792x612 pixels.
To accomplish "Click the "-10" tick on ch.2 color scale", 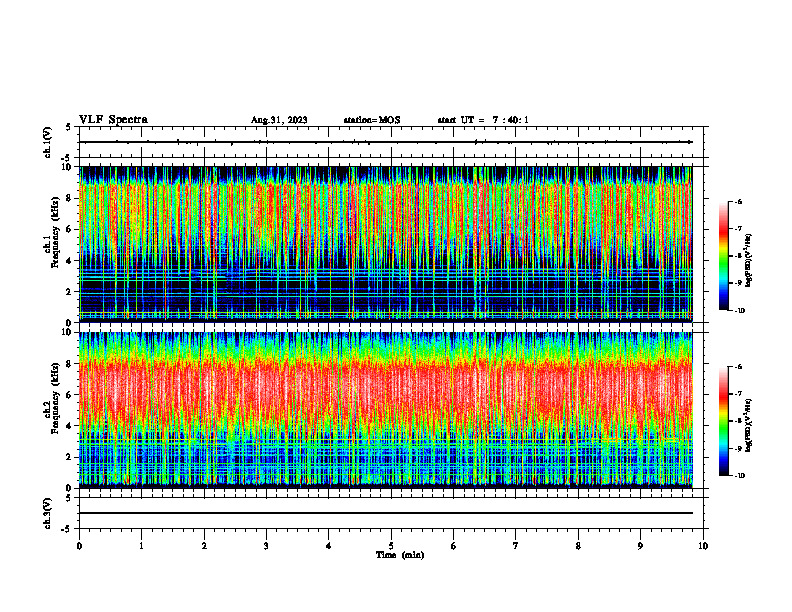I will coord(740,476).
